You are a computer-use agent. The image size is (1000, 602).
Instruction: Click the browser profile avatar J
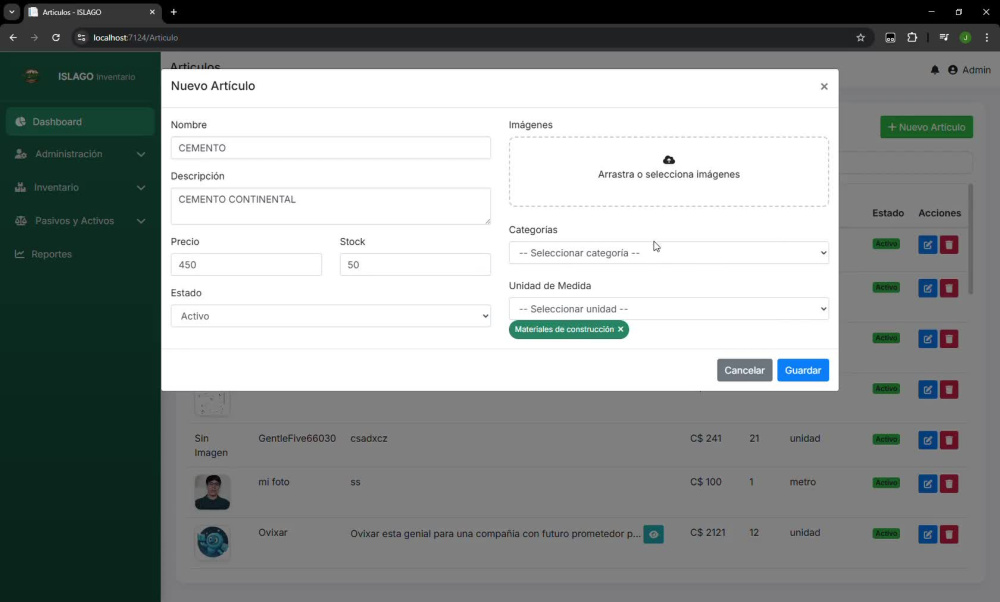[x=965, y=38]
